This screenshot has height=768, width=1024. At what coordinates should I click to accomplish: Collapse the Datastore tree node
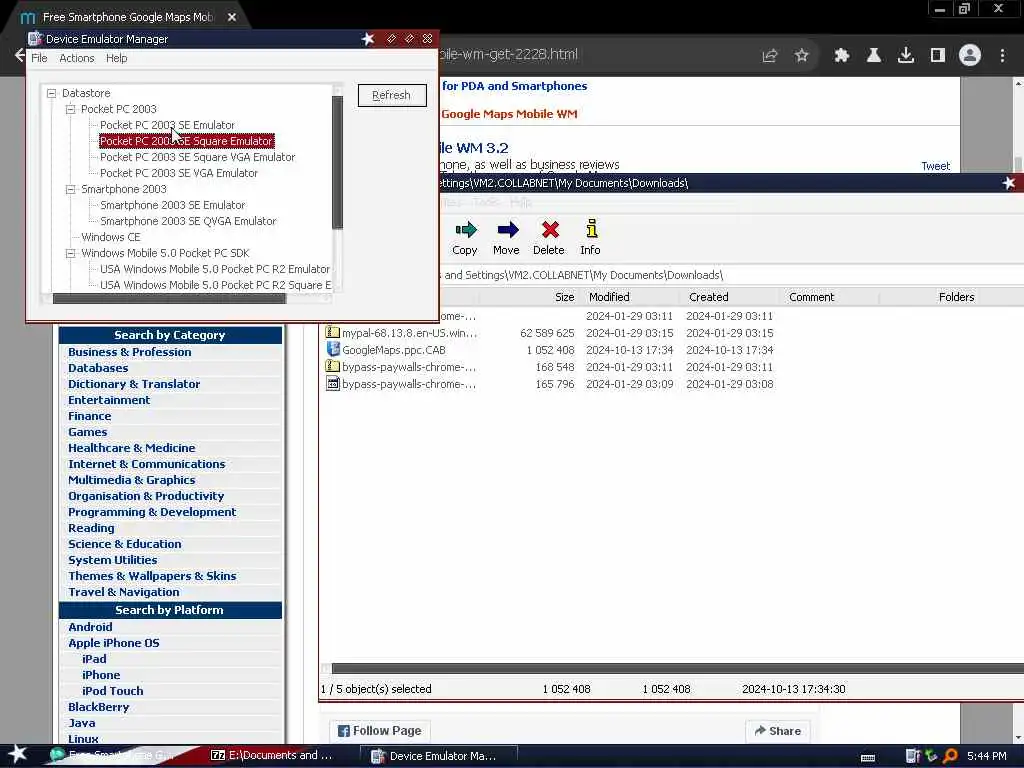coord(52,93)
